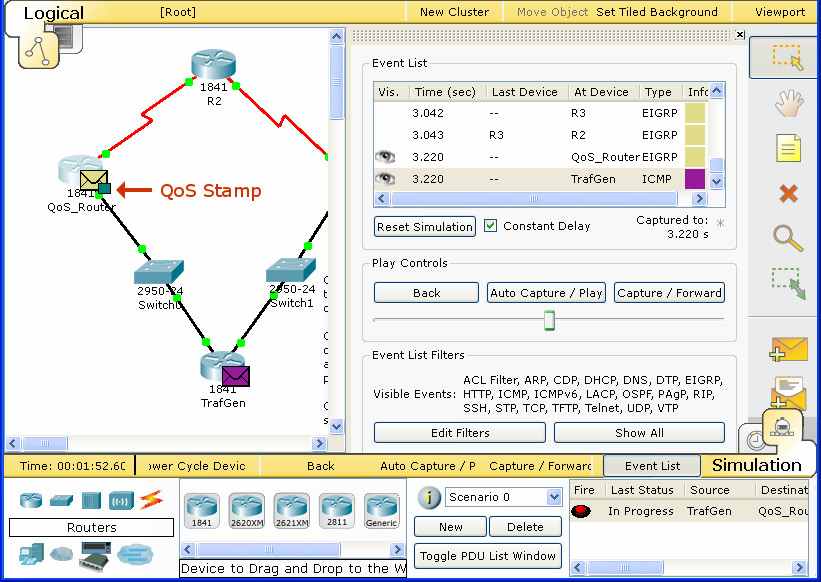Image resolution: width=821 pixels, height=582 pixels.
Task: Choose the 2811 router model
Action: 337,510
